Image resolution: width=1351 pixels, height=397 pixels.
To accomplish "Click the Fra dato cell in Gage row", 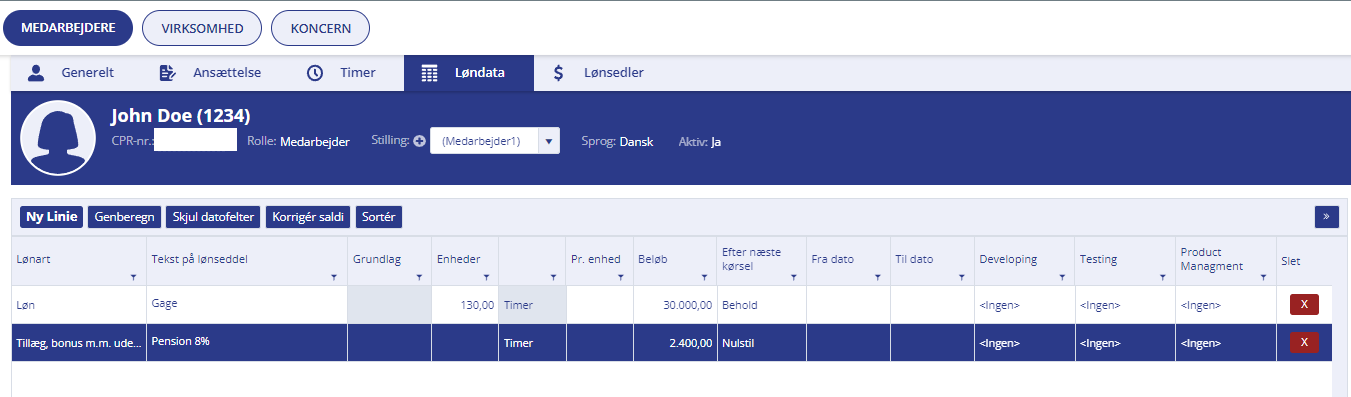I will pos(848,305).
